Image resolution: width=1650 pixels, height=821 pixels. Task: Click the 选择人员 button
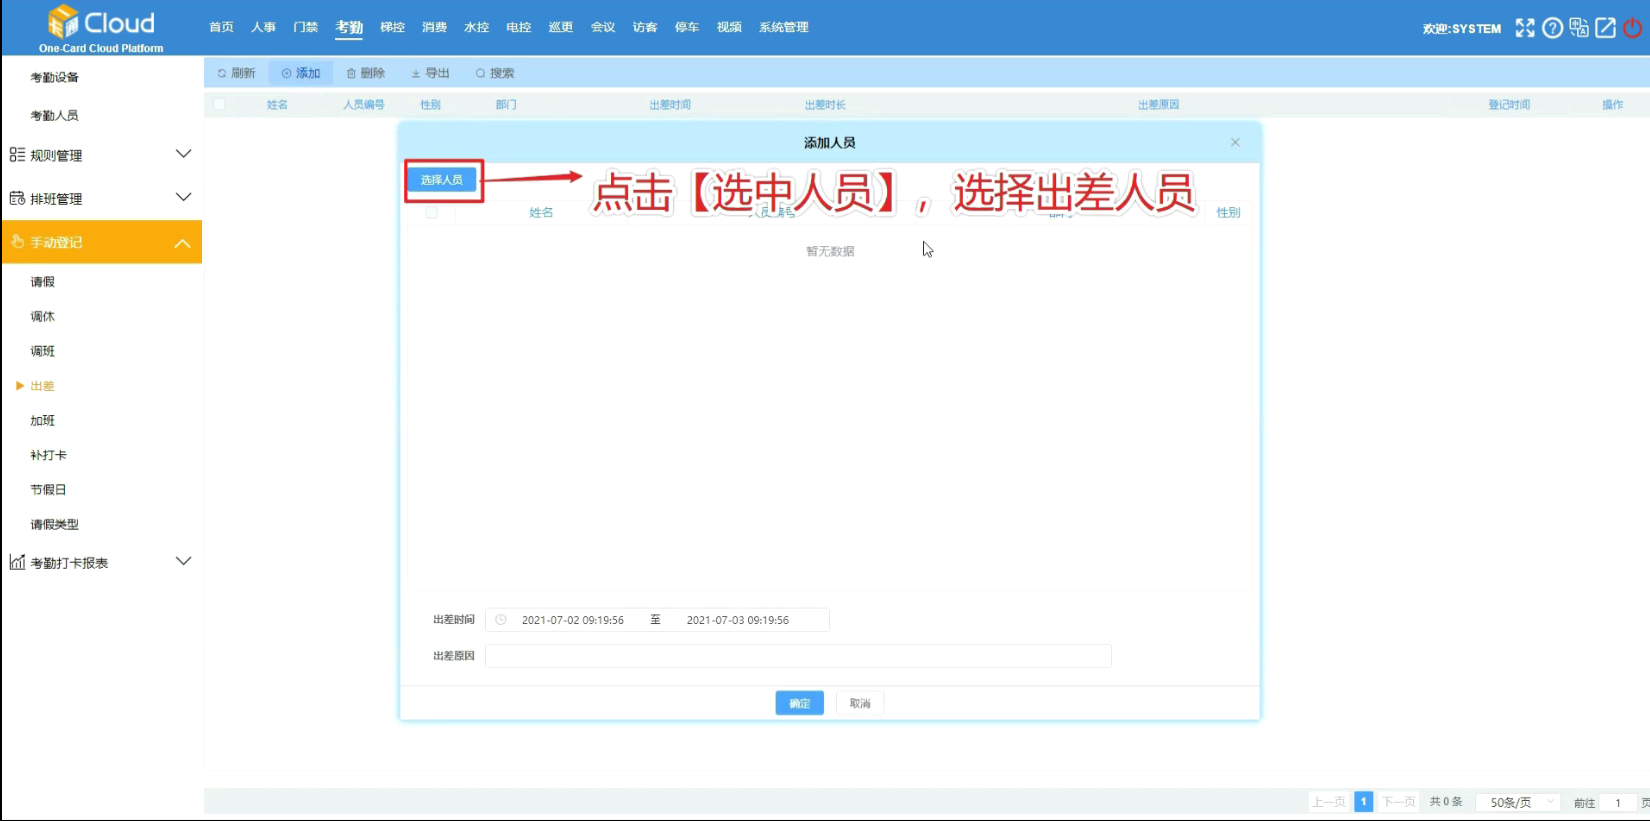point(442,180)
